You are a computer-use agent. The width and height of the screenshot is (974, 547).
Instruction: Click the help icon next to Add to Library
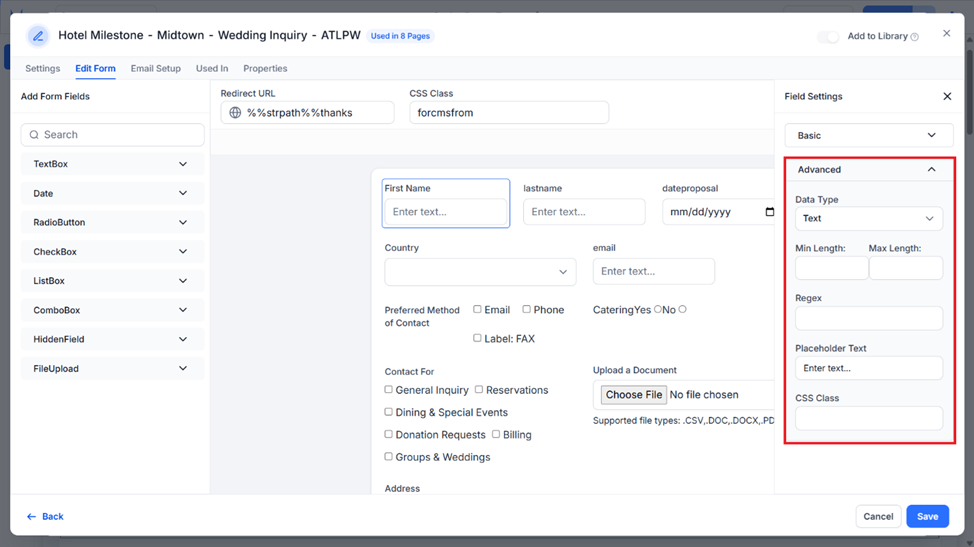pos(914,37)
